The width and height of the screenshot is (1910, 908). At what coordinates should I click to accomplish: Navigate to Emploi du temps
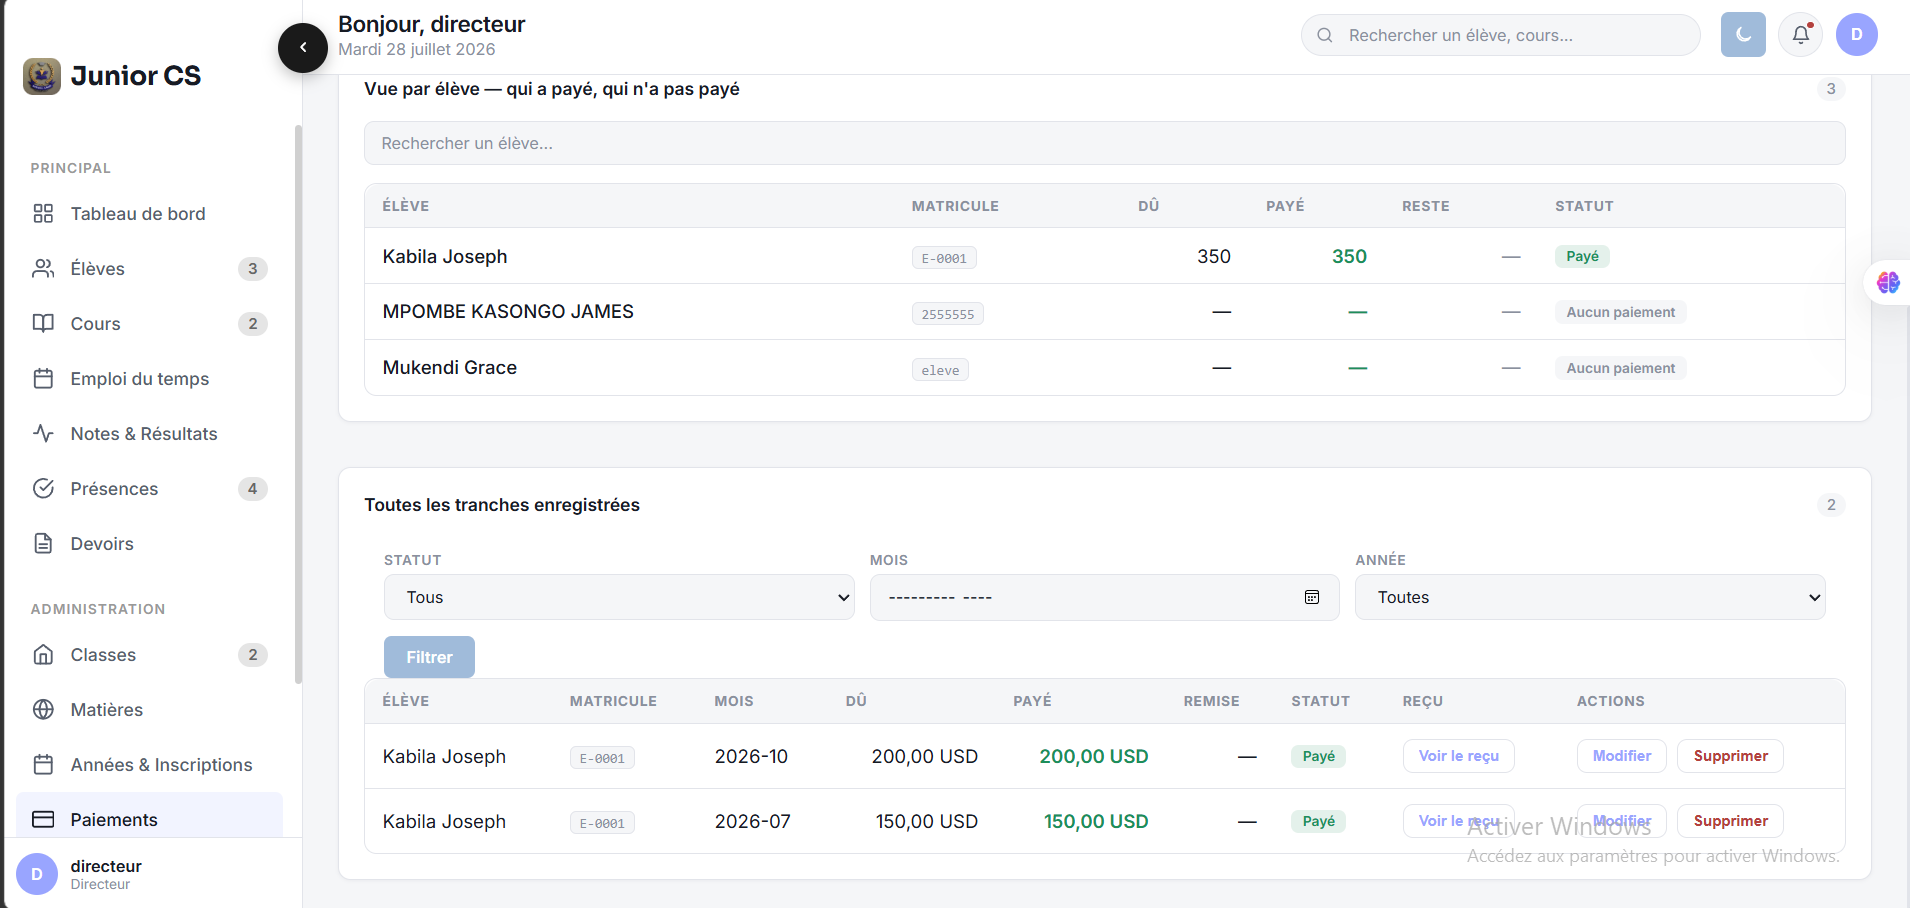pos(150,378)
